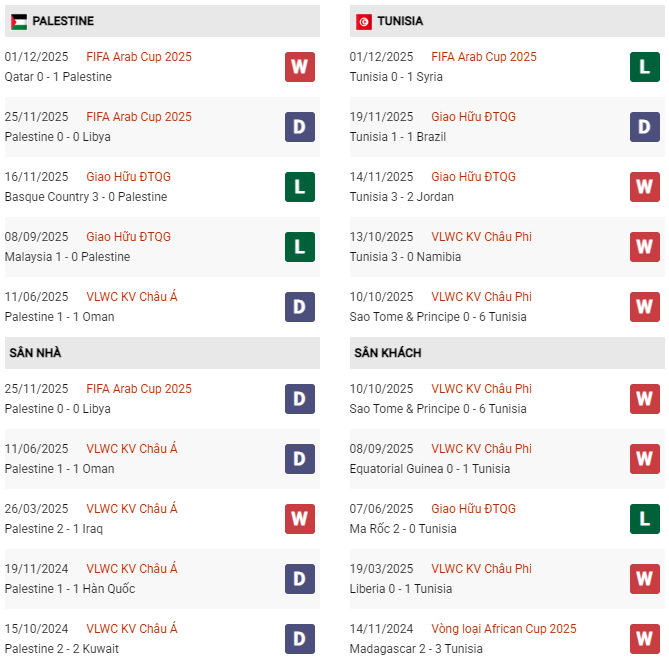Click the D badge for Palestine 2 - 2 Kuwait

tap(299, 639)
